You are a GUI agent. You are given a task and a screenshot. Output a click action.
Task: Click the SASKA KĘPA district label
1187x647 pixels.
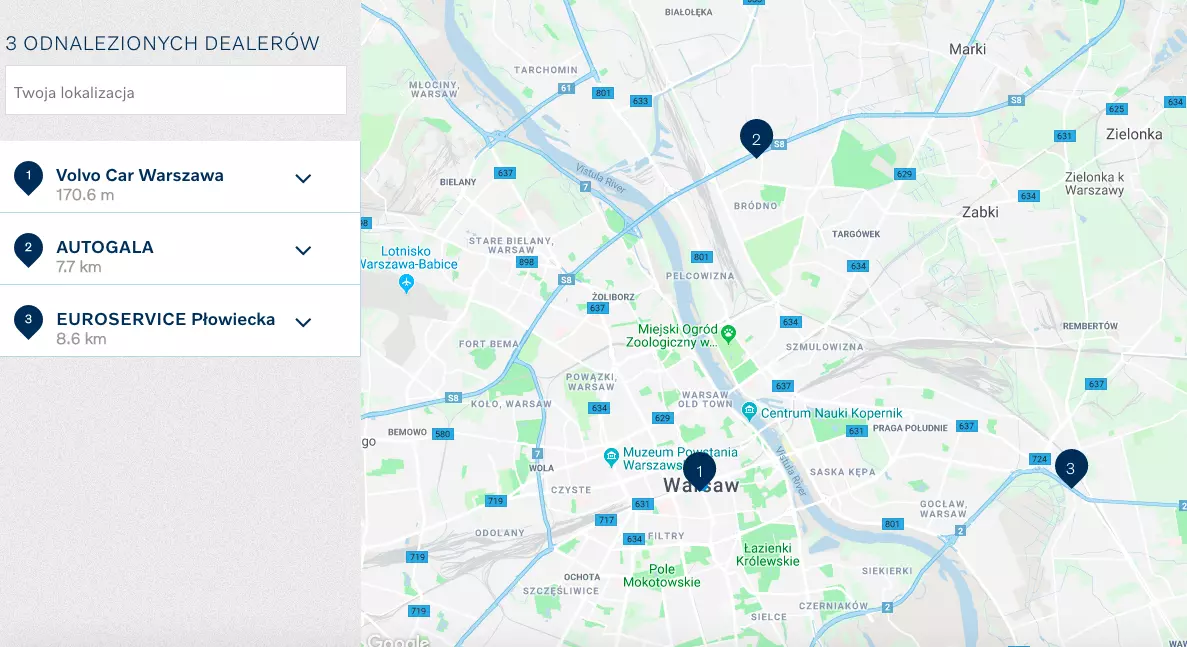point(843,471)
